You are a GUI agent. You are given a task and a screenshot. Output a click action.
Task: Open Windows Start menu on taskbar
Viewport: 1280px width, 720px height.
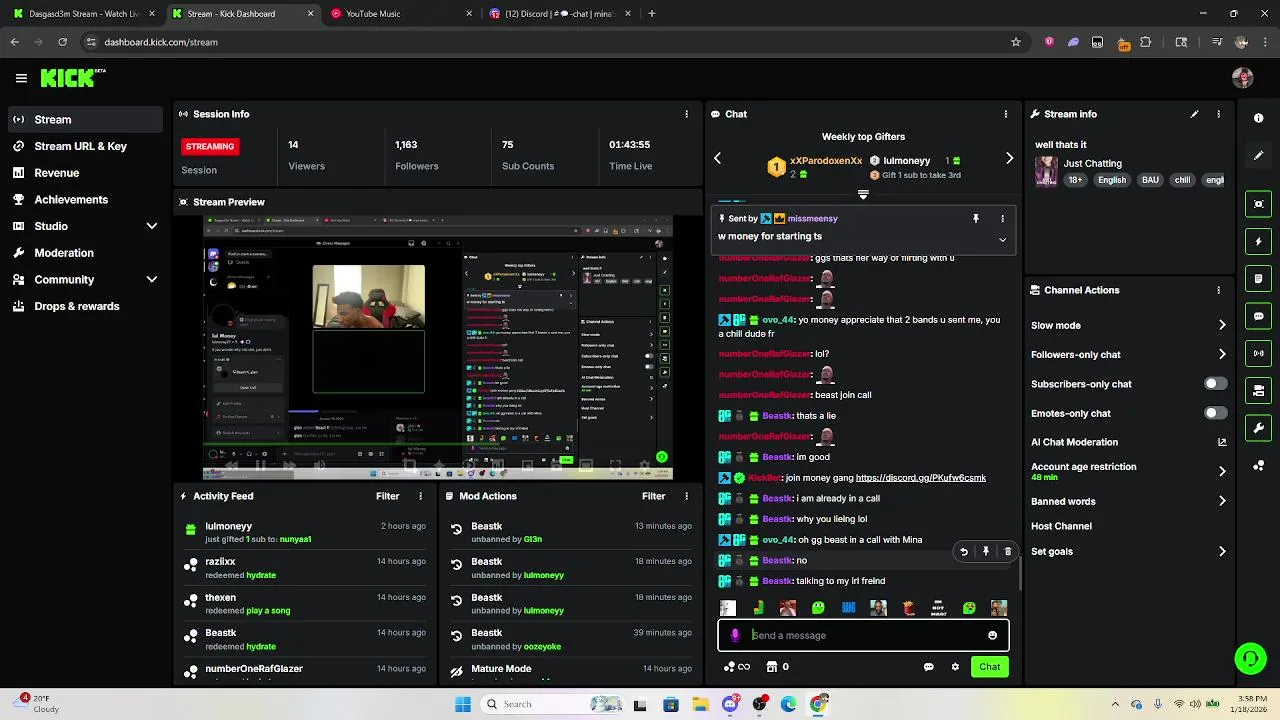coord(463,704)
